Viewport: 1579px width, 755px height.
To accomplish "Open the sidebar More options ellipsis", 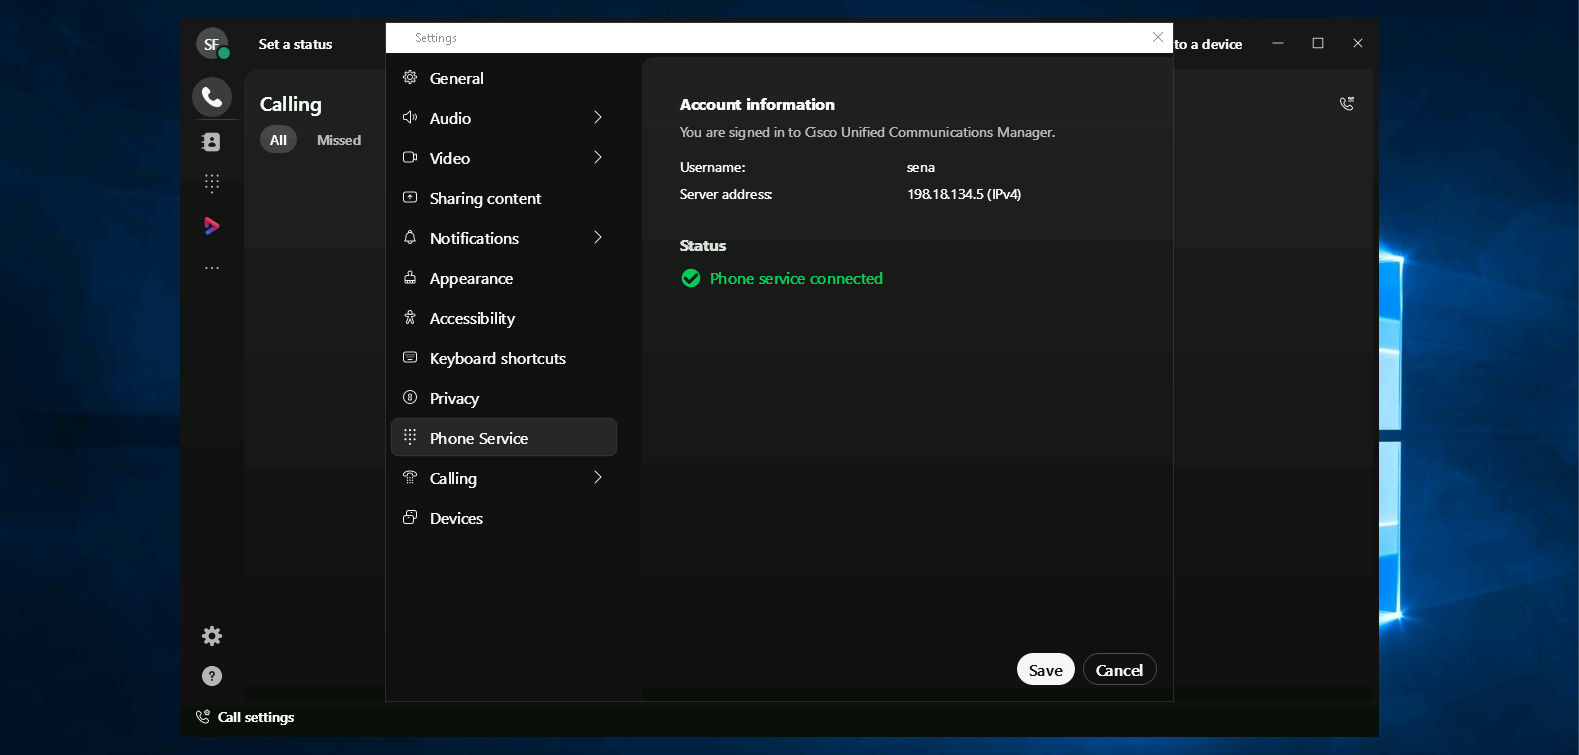I will pos(212,268).
